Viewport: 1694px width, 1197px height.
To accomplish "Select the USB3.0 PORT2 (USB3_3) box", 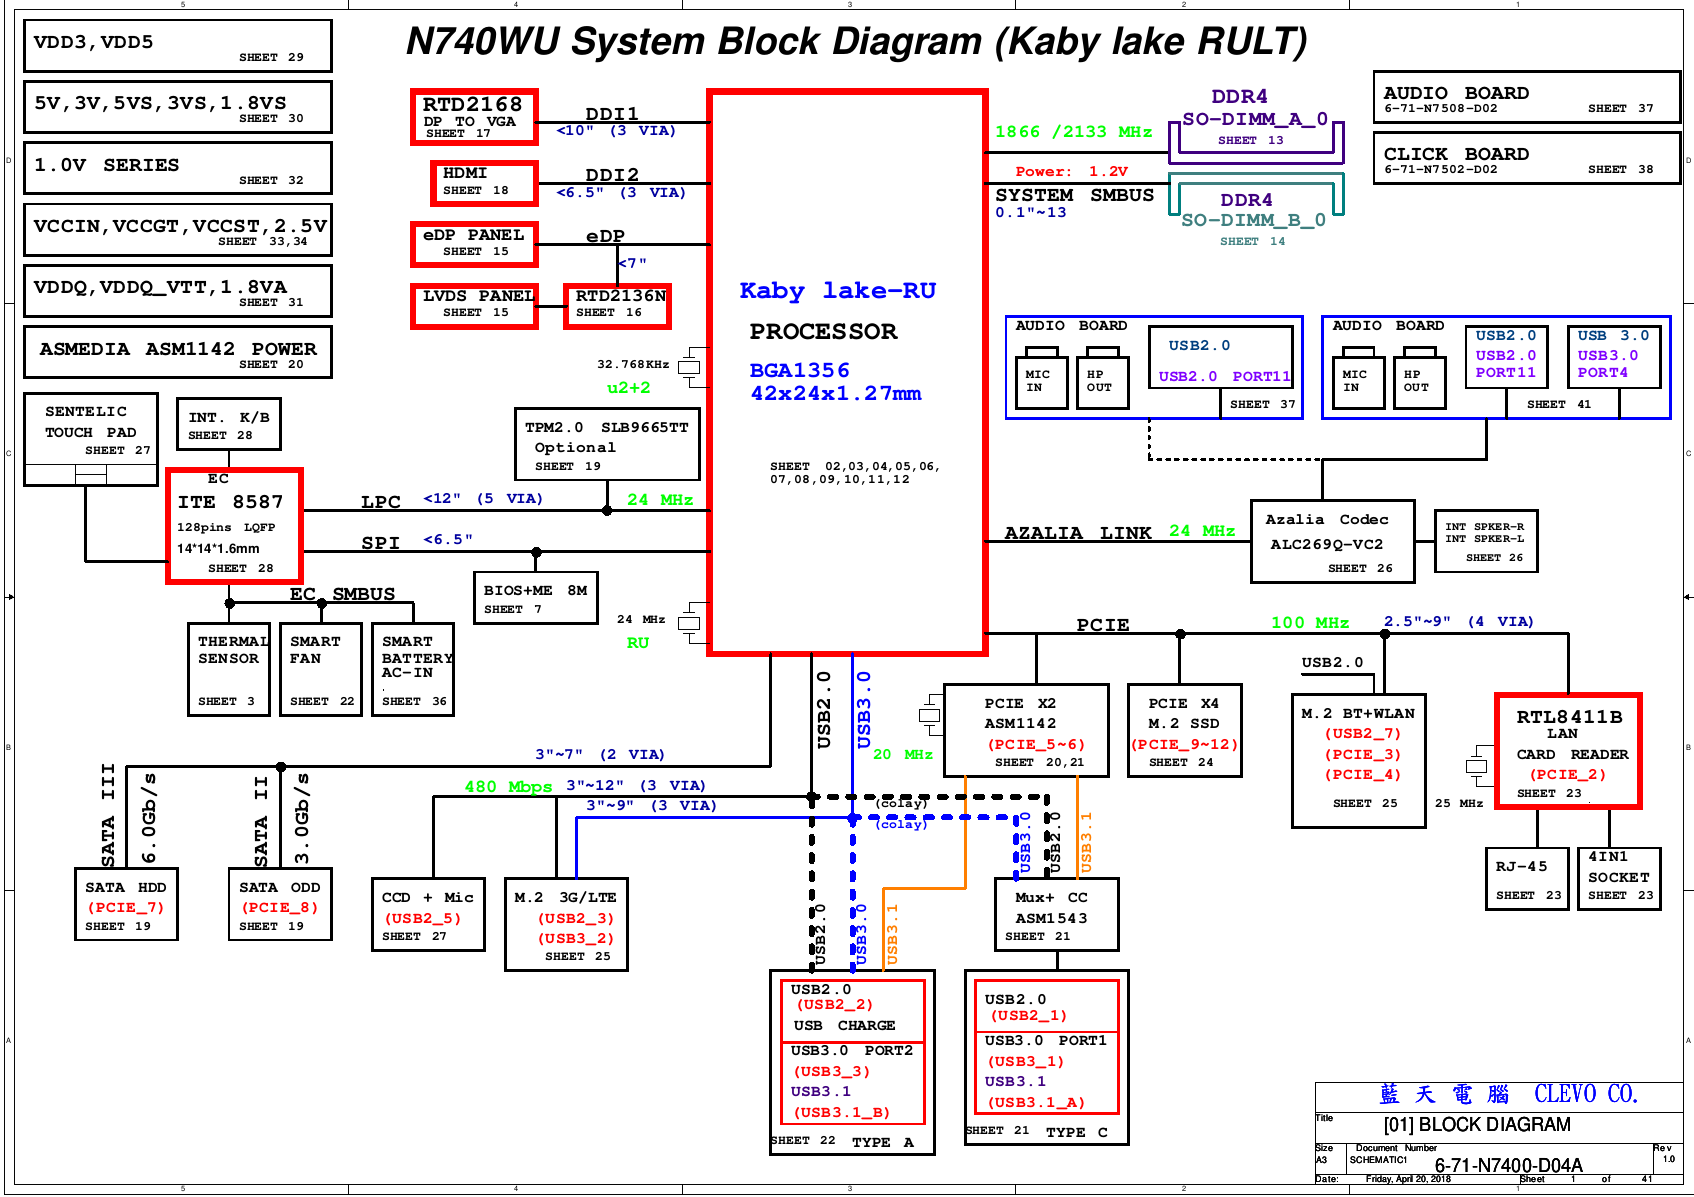I will 852,1083.
